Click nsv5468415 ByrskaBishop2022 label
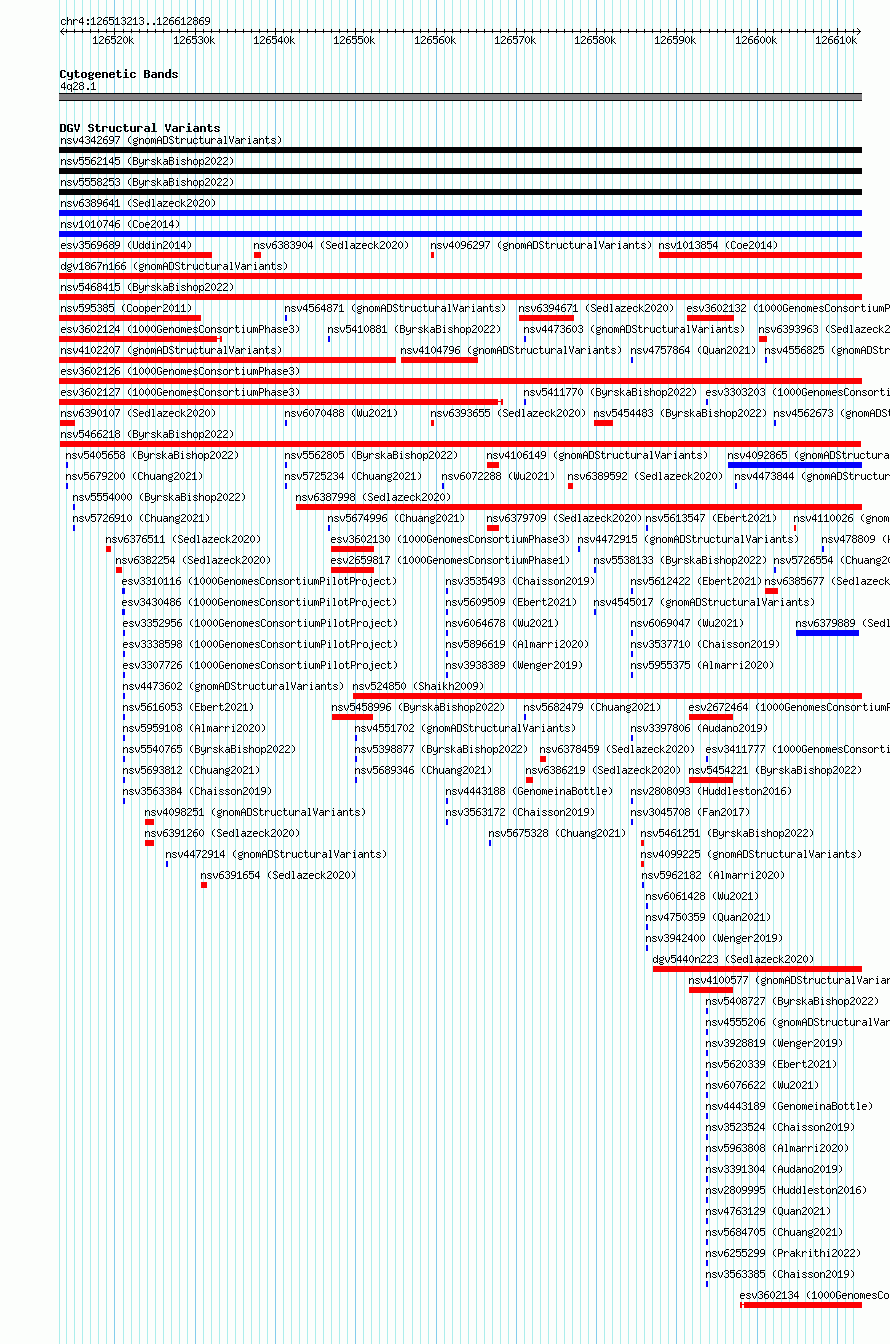890x1344 pixels. coord(147,287)
